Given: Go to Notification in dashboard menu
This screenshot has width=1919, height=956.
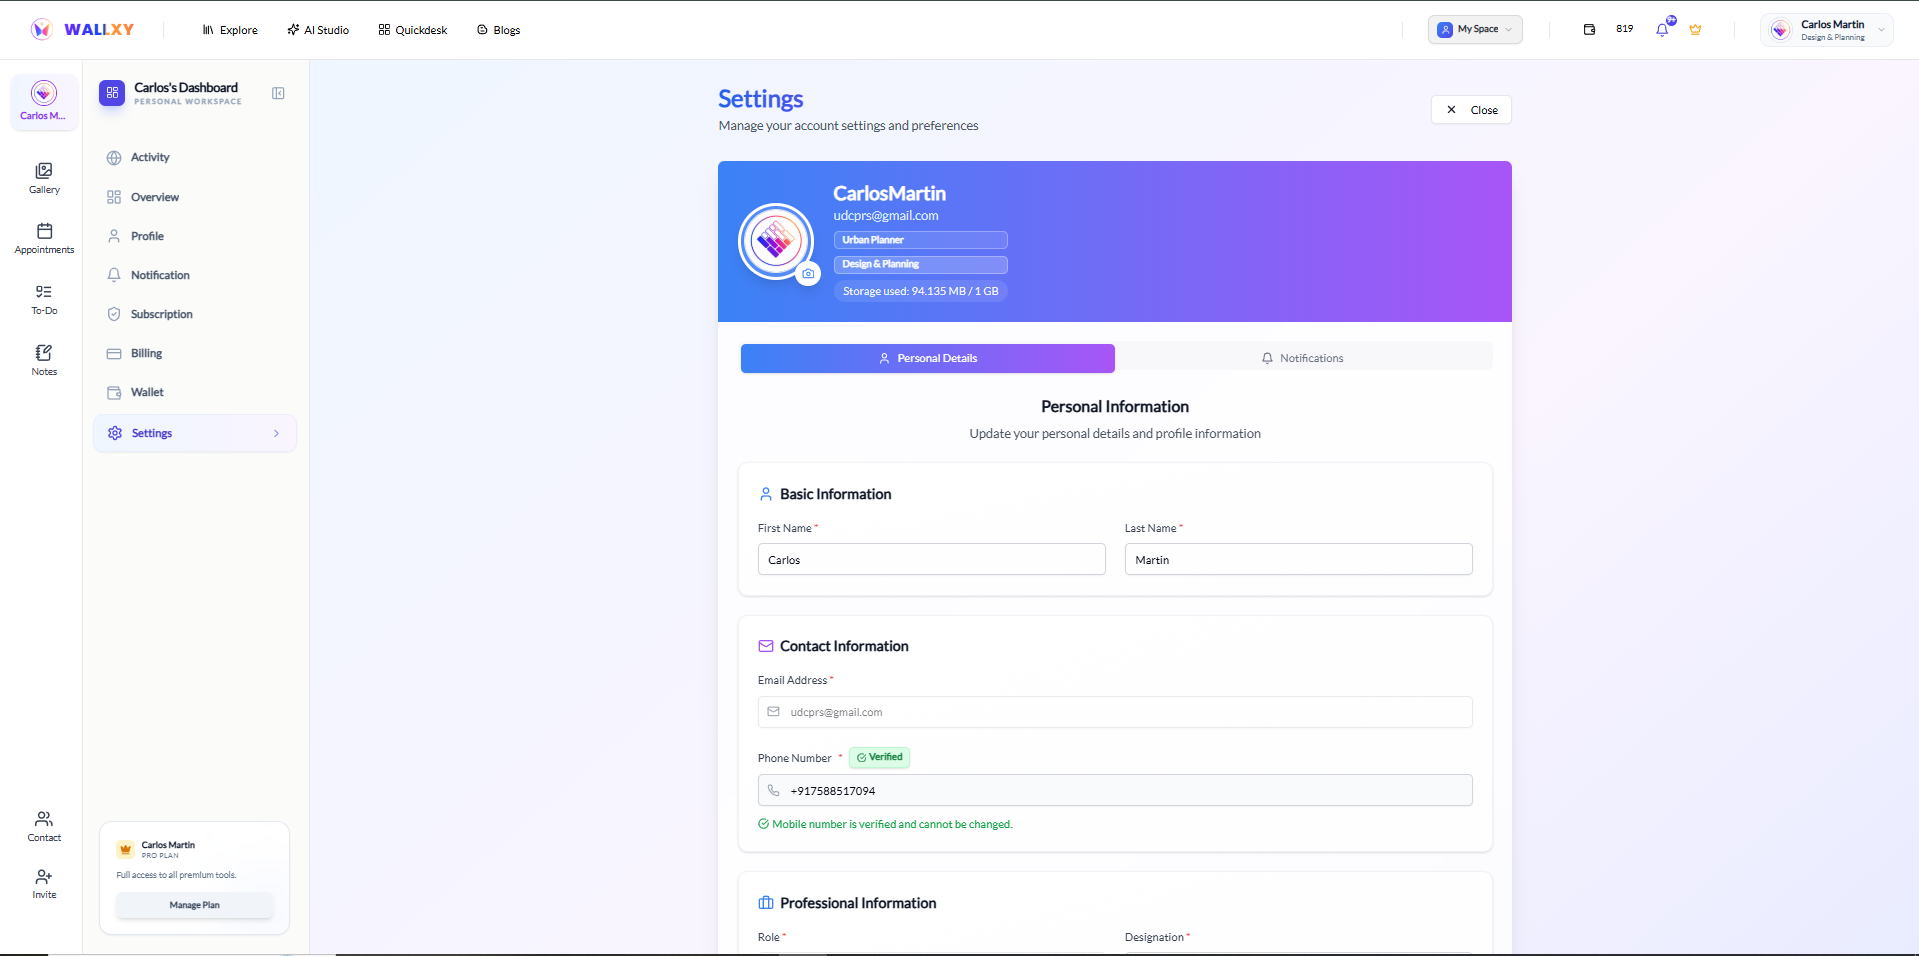Looking at the screenshot, I should (195, 275).
